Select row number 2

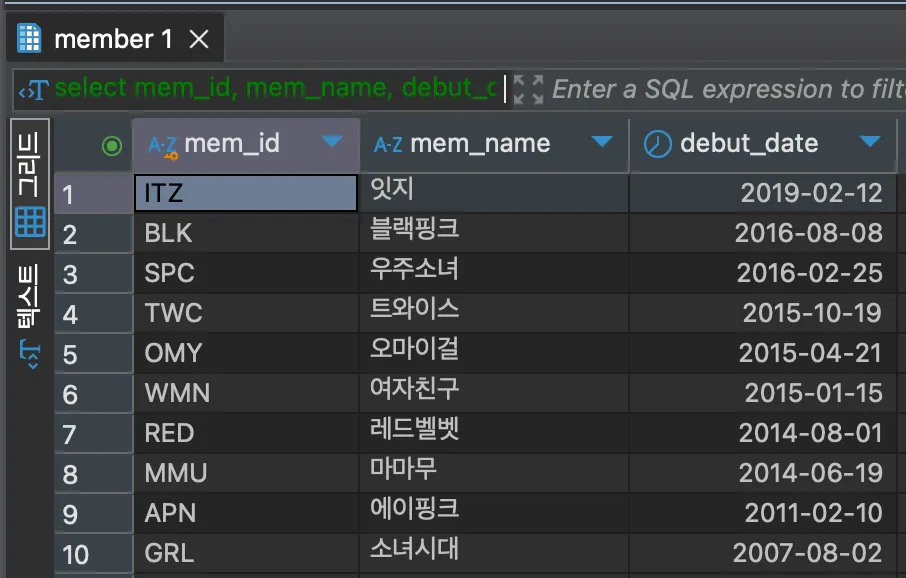click(x=94, y=234)
